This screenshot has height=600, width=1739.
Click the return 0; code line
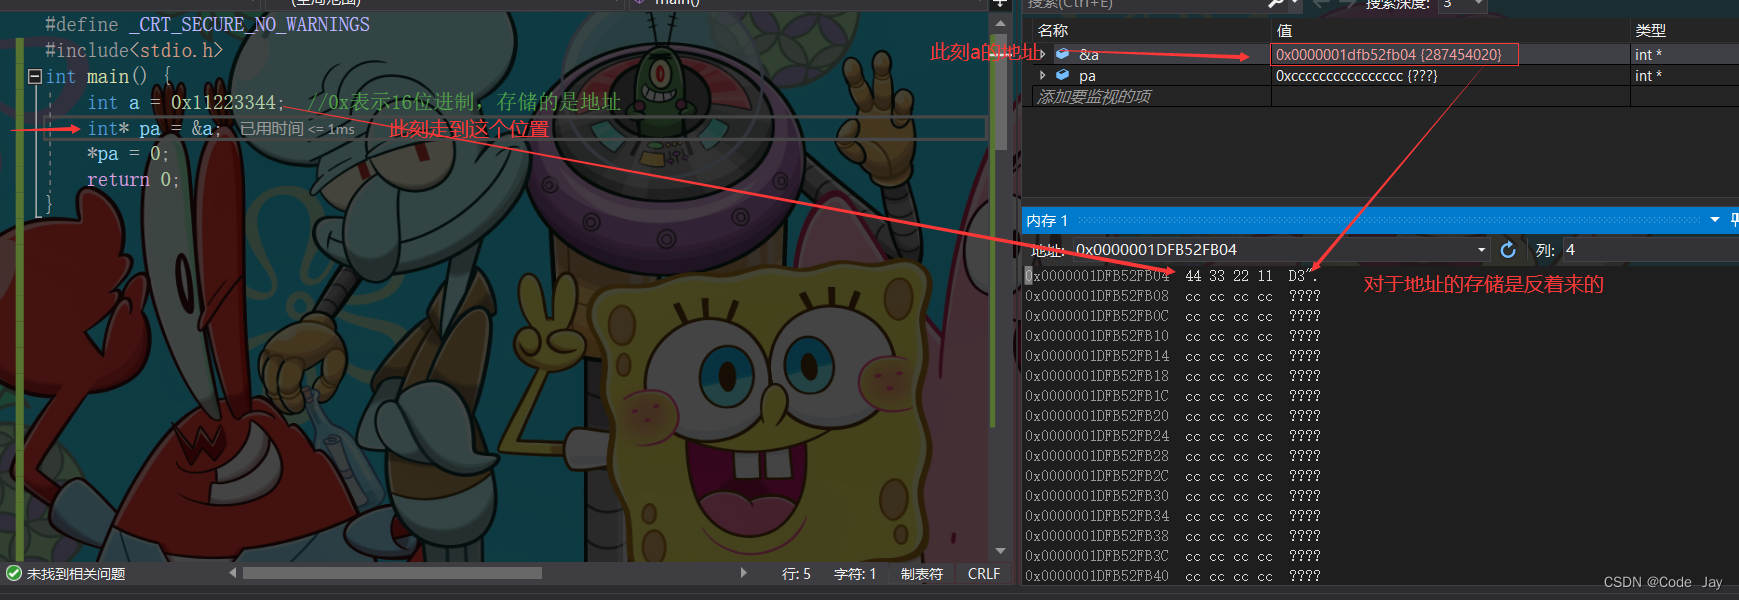pyautogui.click(x=133, y=180)
